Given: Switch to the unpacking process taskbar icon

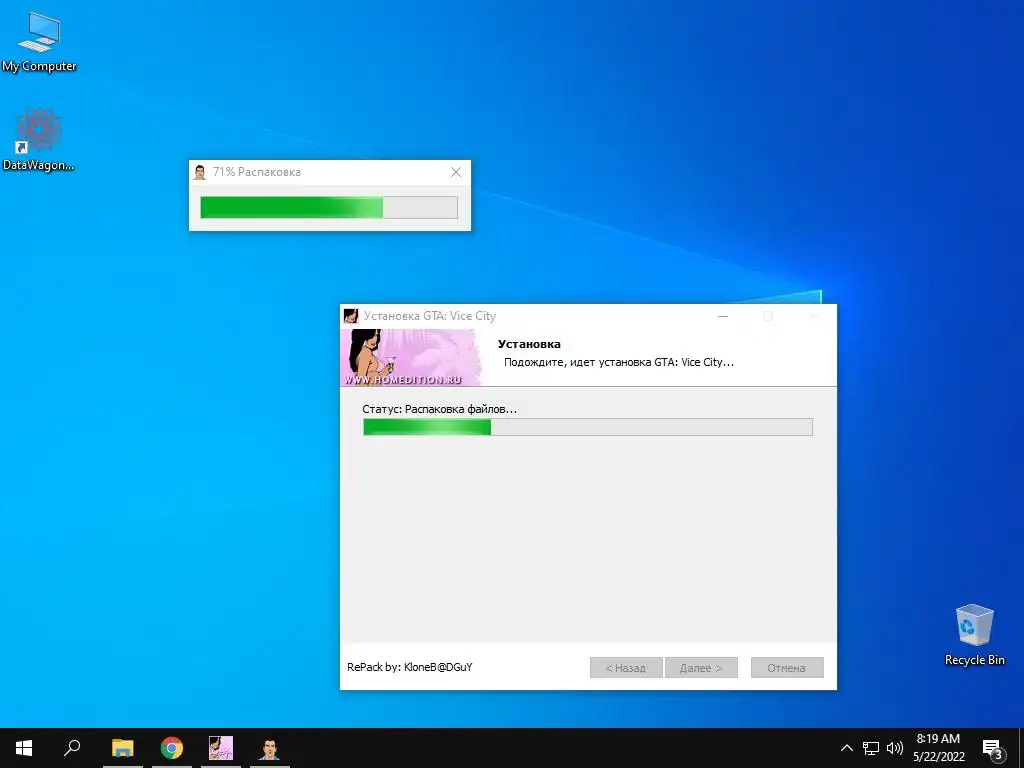Looking at the screenshot, I should [269, 748].
